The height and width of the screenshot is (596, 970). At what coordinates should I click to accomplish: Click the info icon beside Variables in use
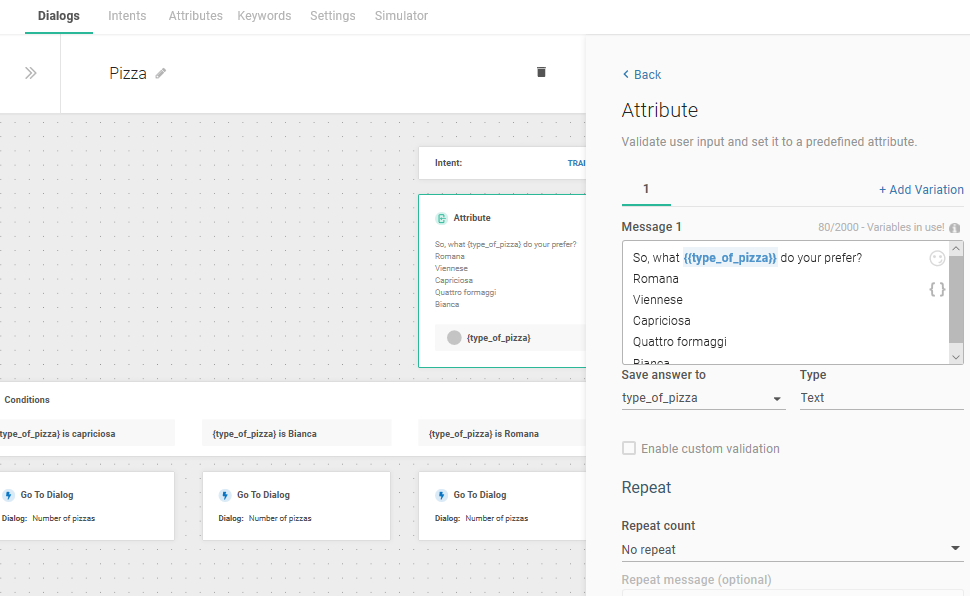tap(955, 228)
